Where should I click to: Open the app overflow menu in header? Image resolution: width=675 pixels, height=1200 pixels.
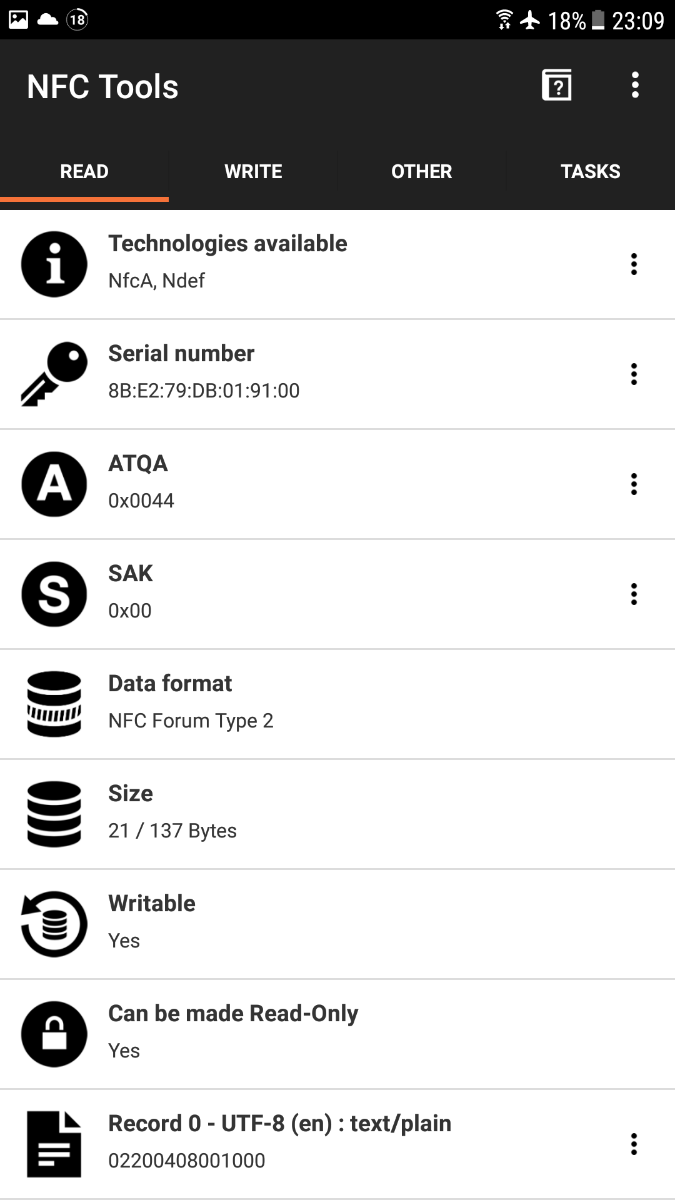(635, 86)
